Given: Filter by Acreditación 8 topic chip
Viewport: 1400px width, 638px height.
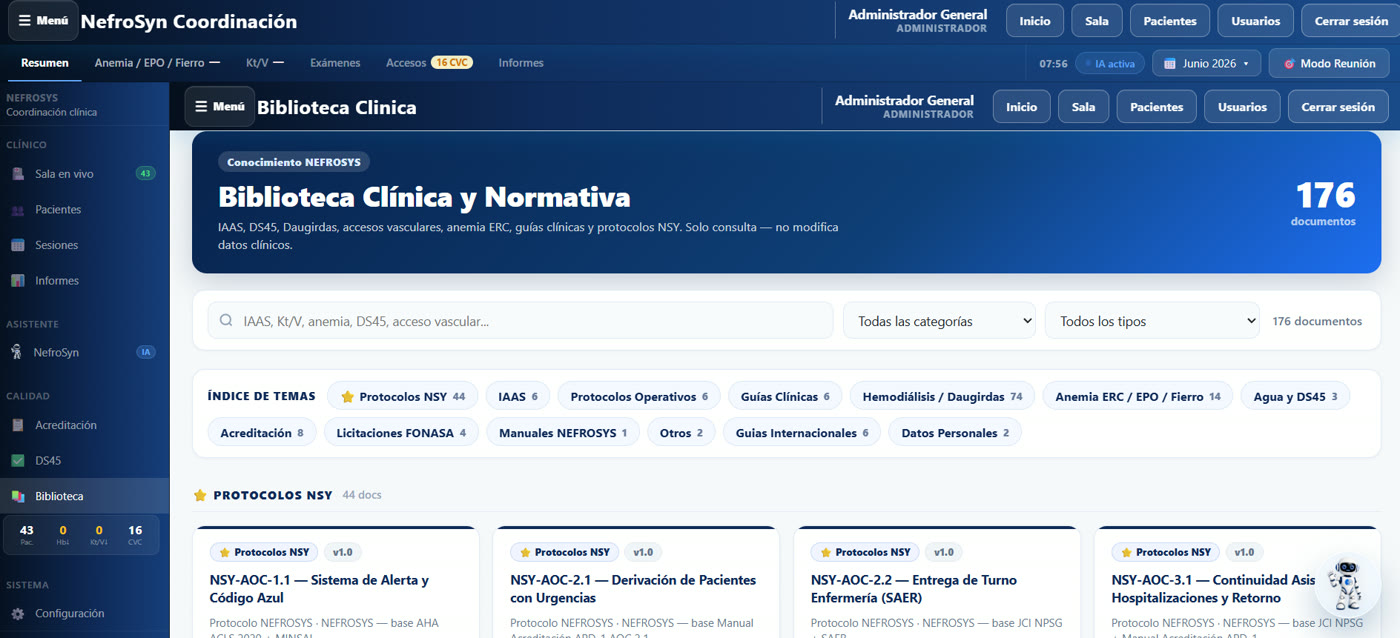Looking at the screenshot, I should 262,433.
